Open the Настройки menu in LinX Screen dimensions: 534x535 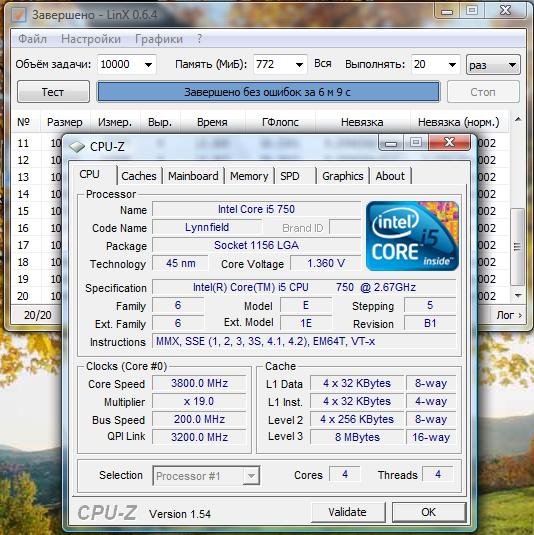pyautogui.click(x=91, y=39)
